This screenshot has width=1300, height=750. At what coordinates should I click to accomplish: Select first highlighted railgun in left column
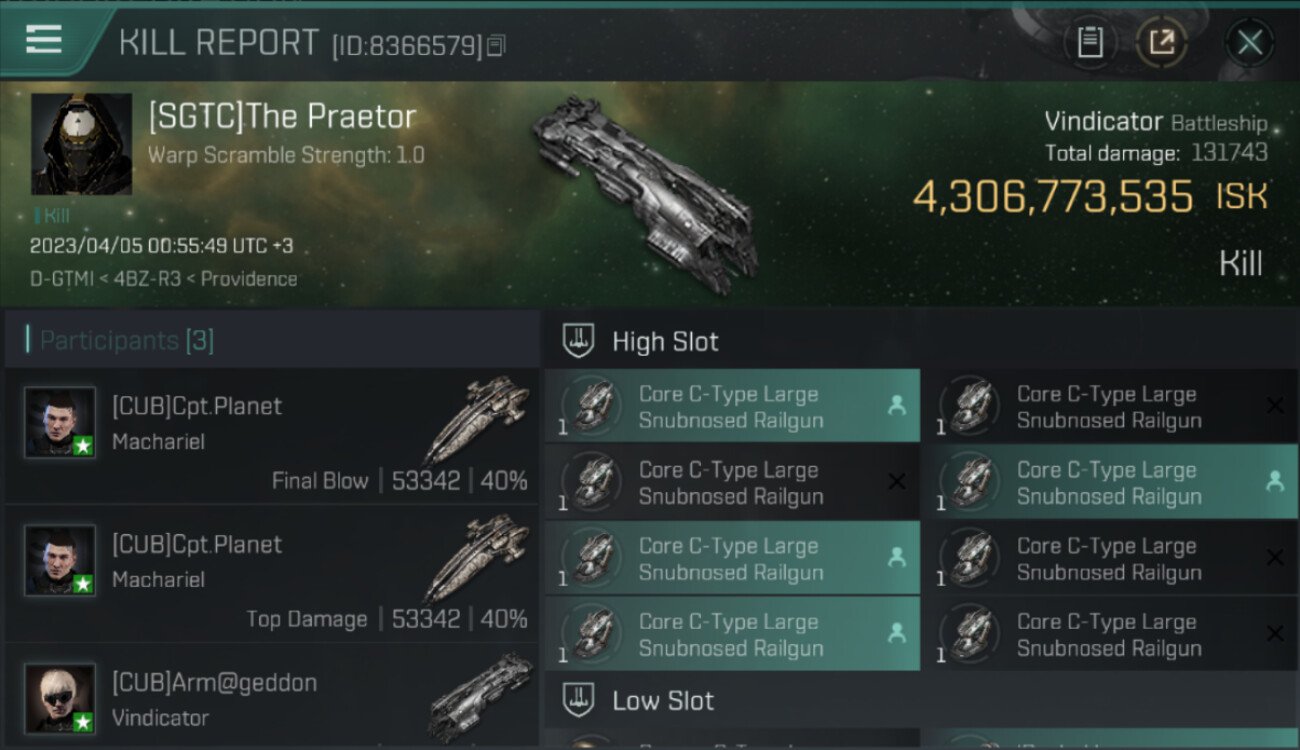coord(732,406)
